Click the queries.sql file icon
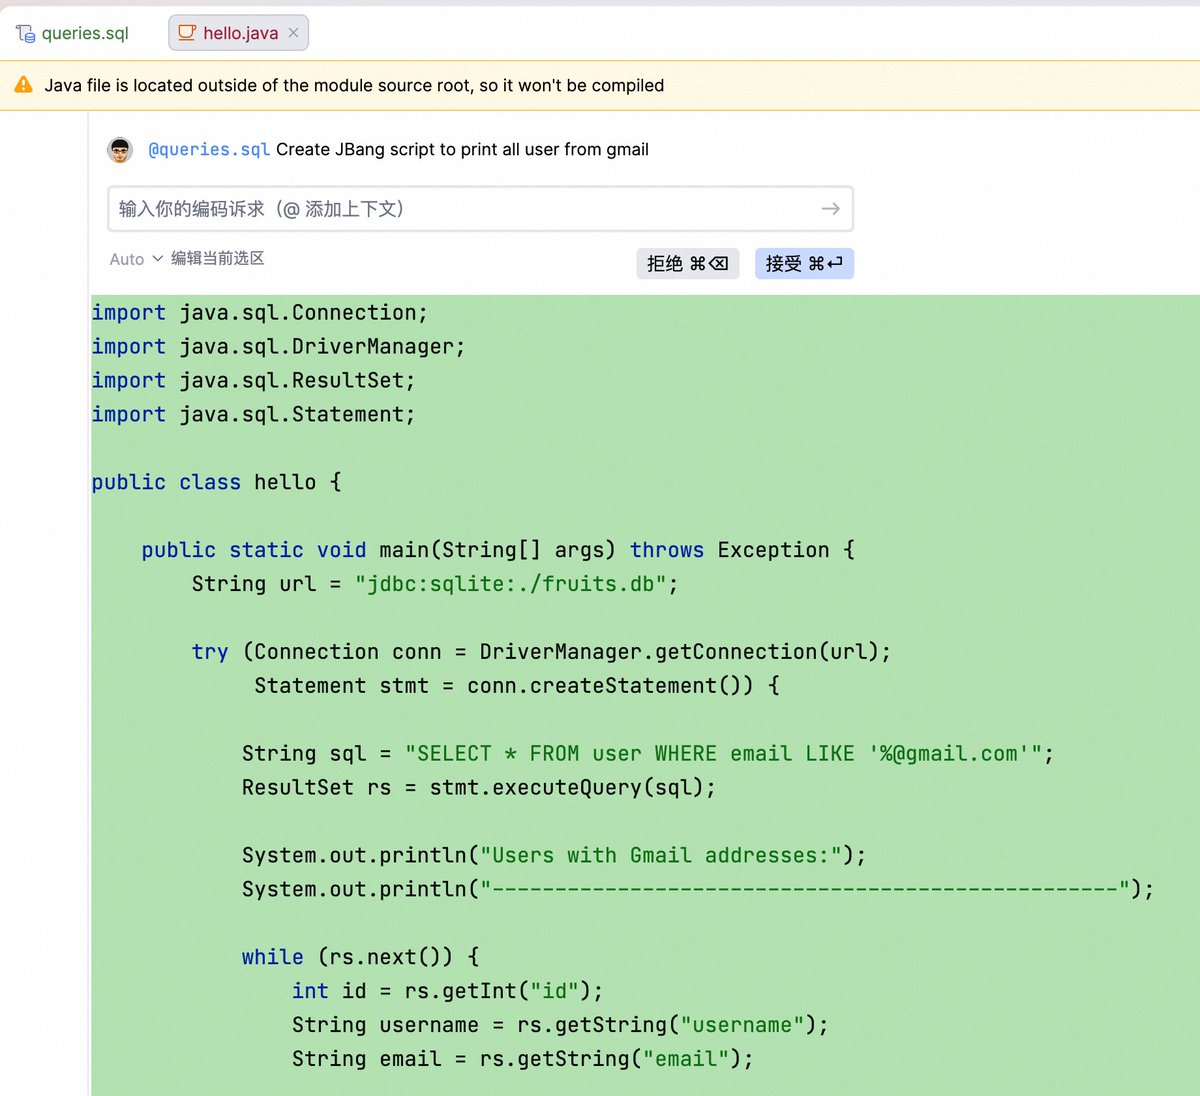This screenshot has height=1096, width=1200. [26, 33]
